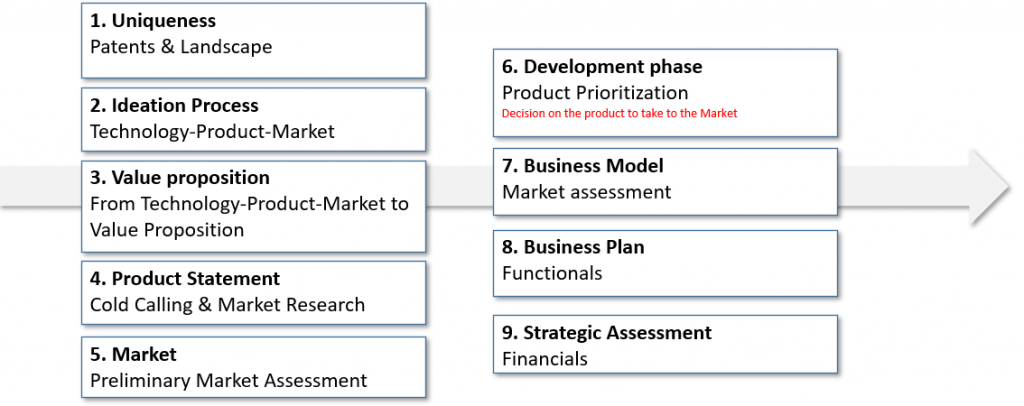This screenshot has width=1024, height=406.
Task: Click the "8. Business Plan" title
Action: pos(573,247)
